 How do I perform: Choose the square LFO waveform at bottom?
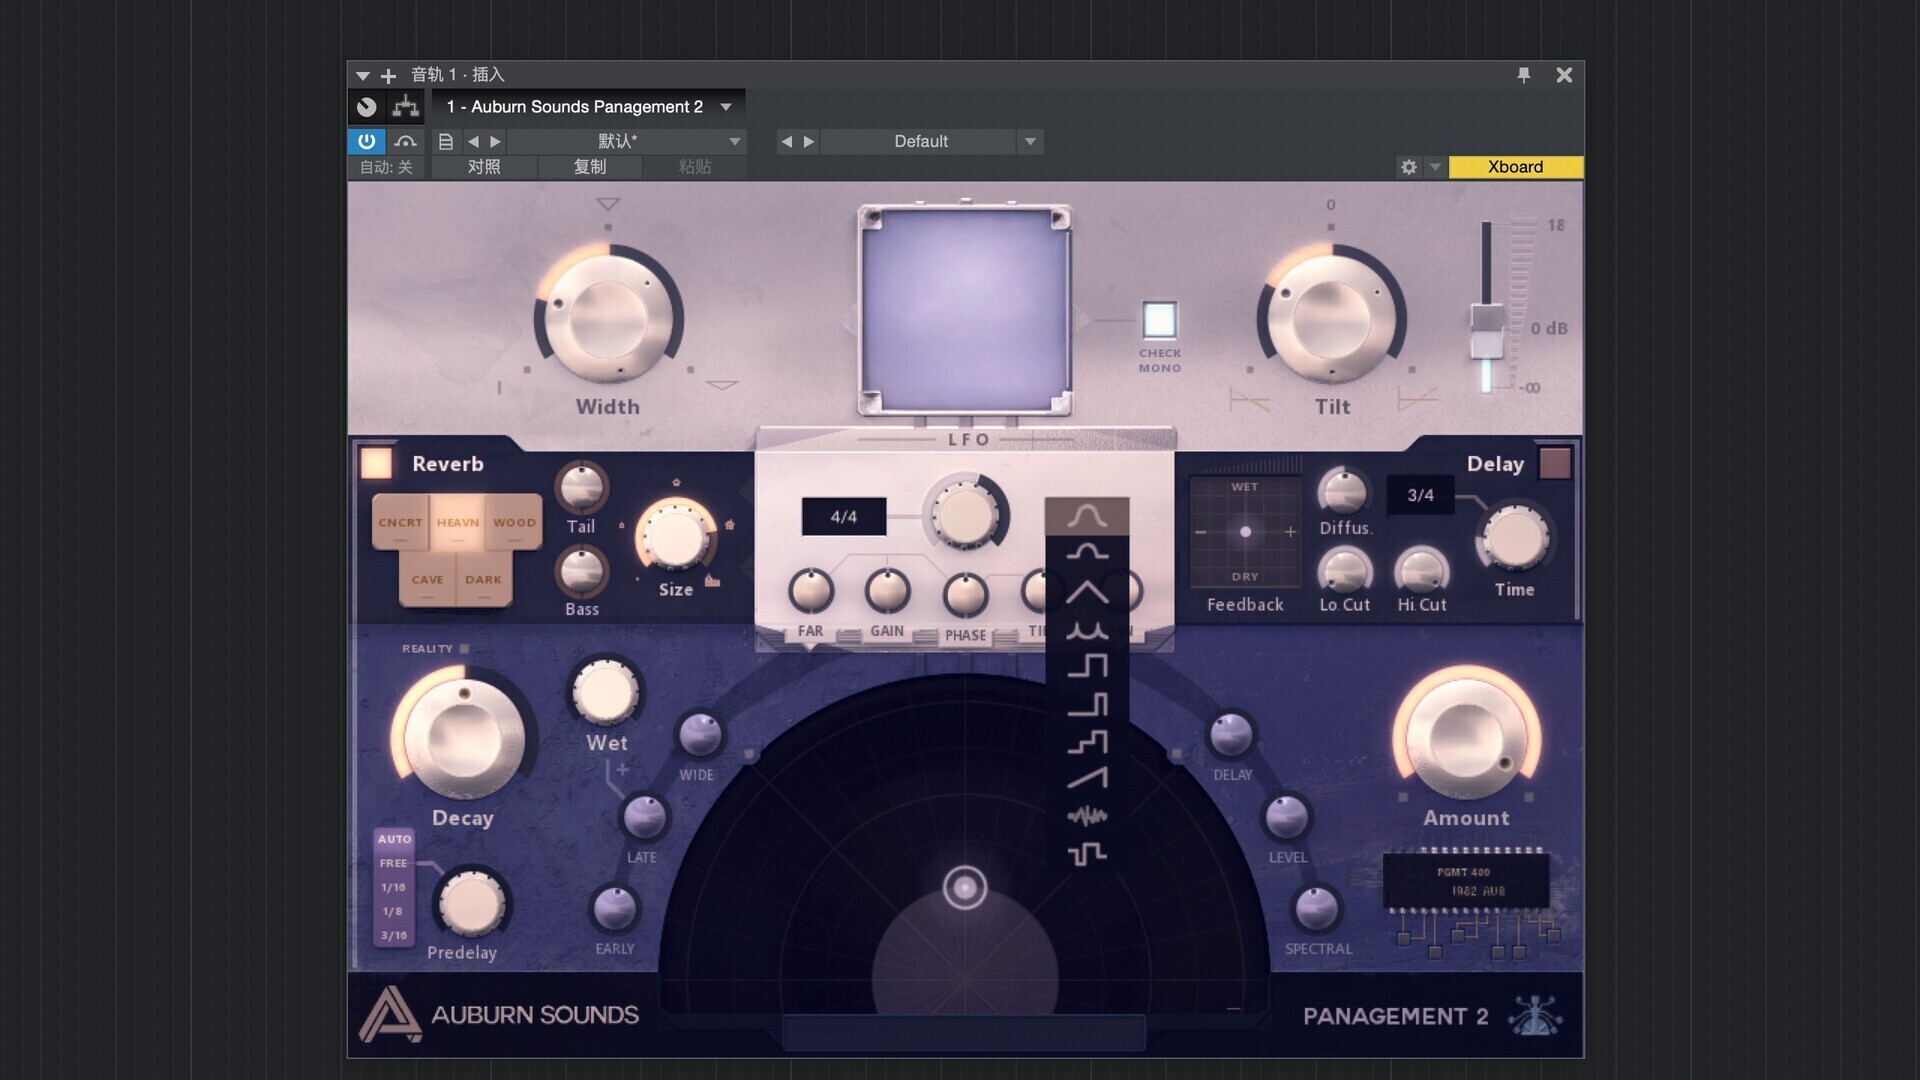(x=1087, y=853)
